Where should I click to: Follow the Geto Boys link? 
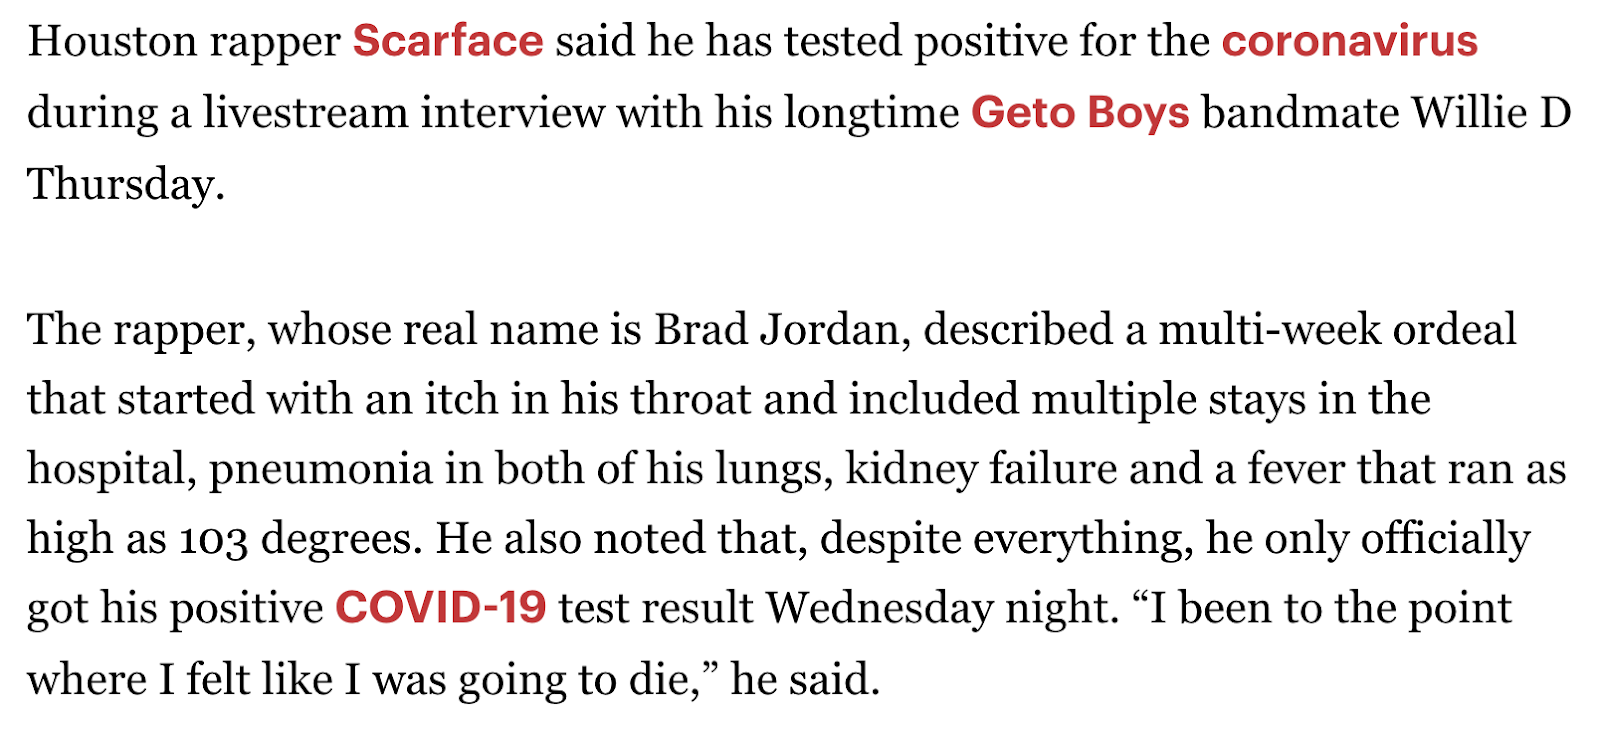click(x=1080, y=113)
